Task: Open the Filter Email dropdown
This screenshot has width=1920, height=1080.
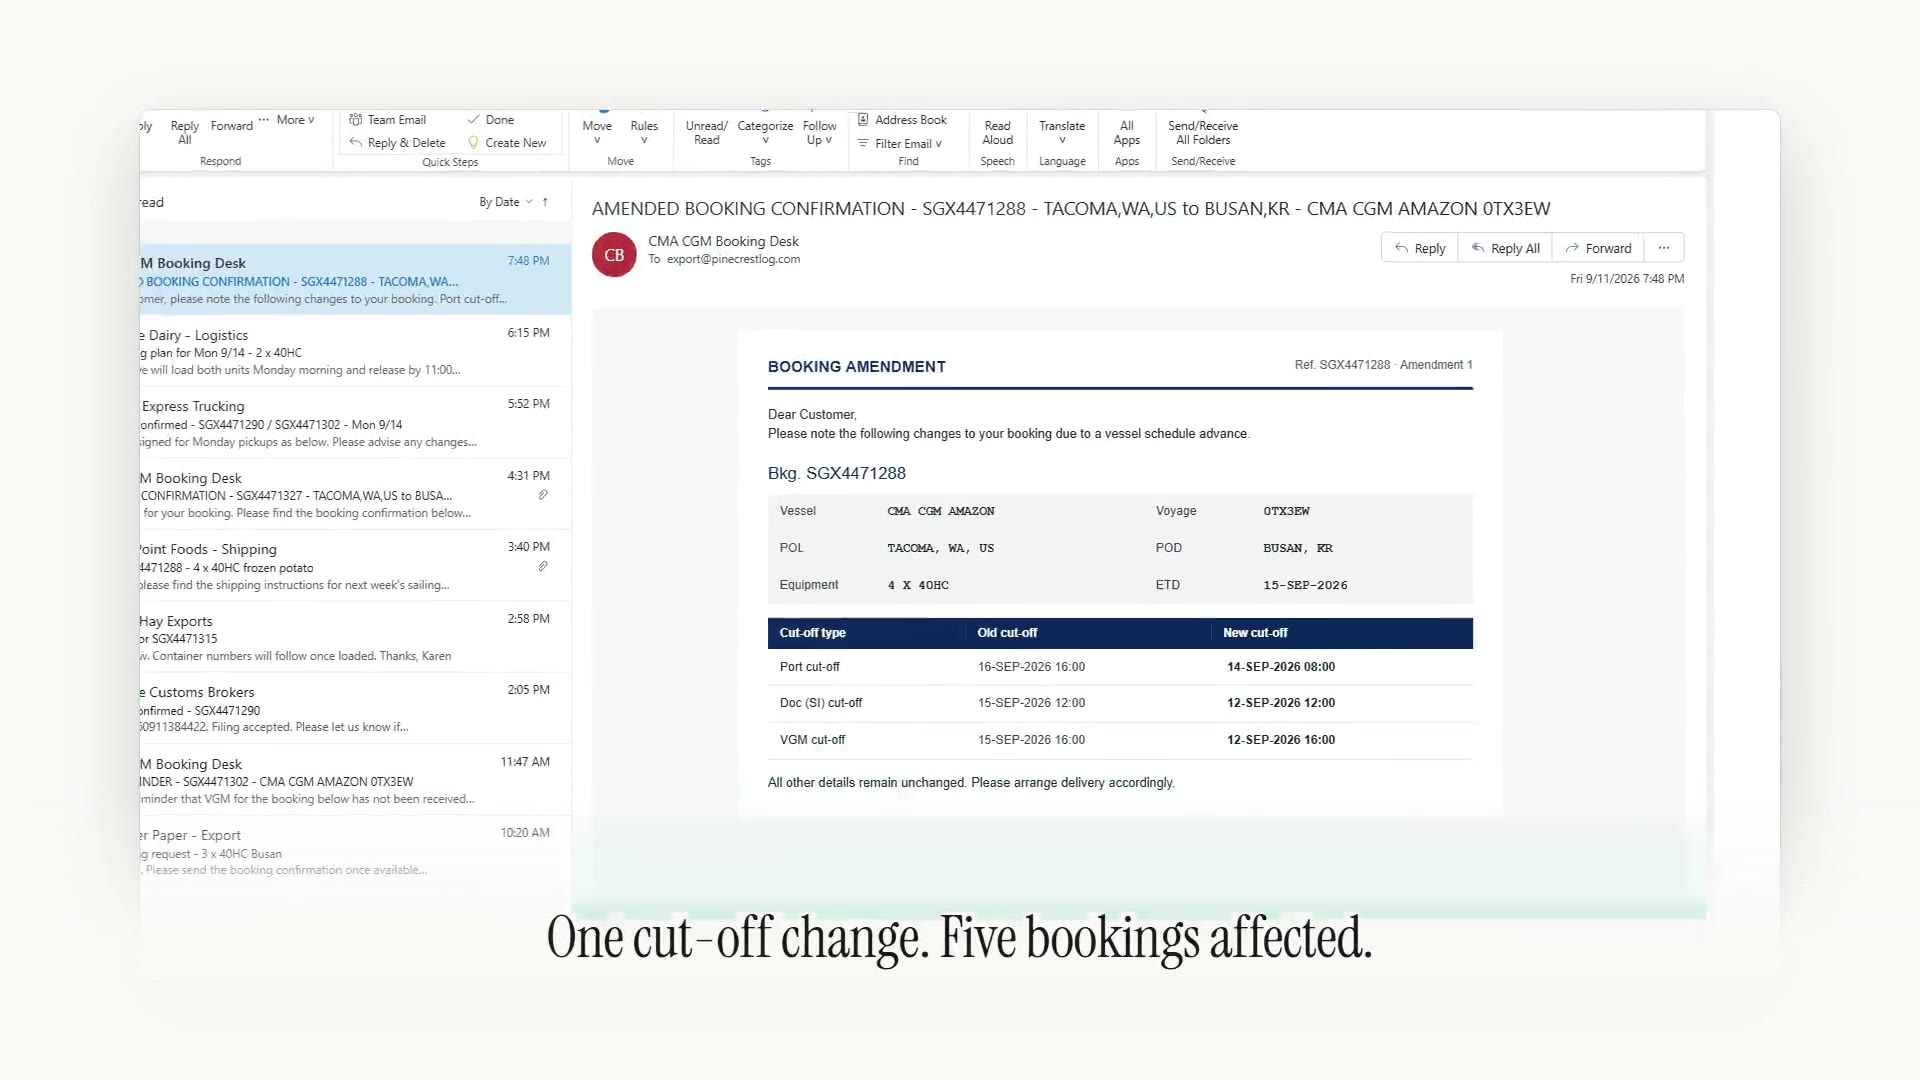Action: click(899, 144)
